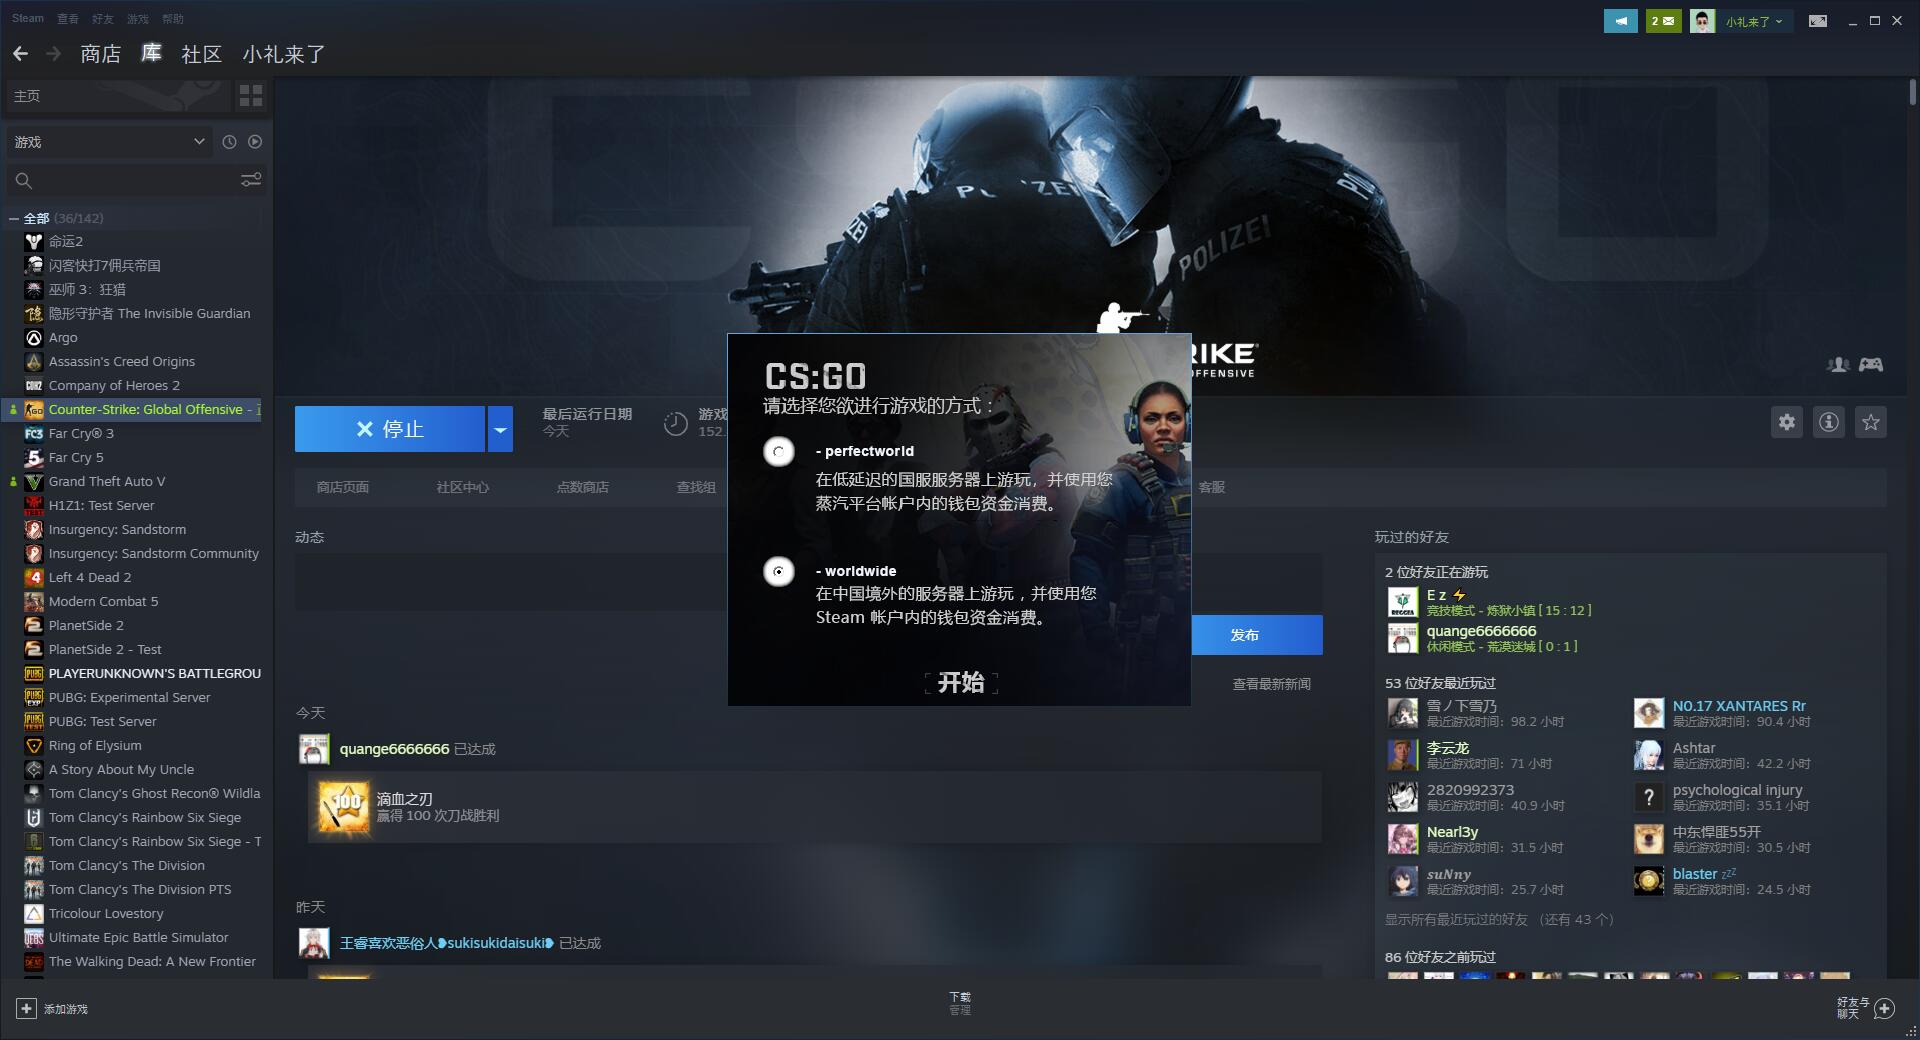
Task: Click the 库 library tab
Action: pyautogui.click(x=151, y=53)
